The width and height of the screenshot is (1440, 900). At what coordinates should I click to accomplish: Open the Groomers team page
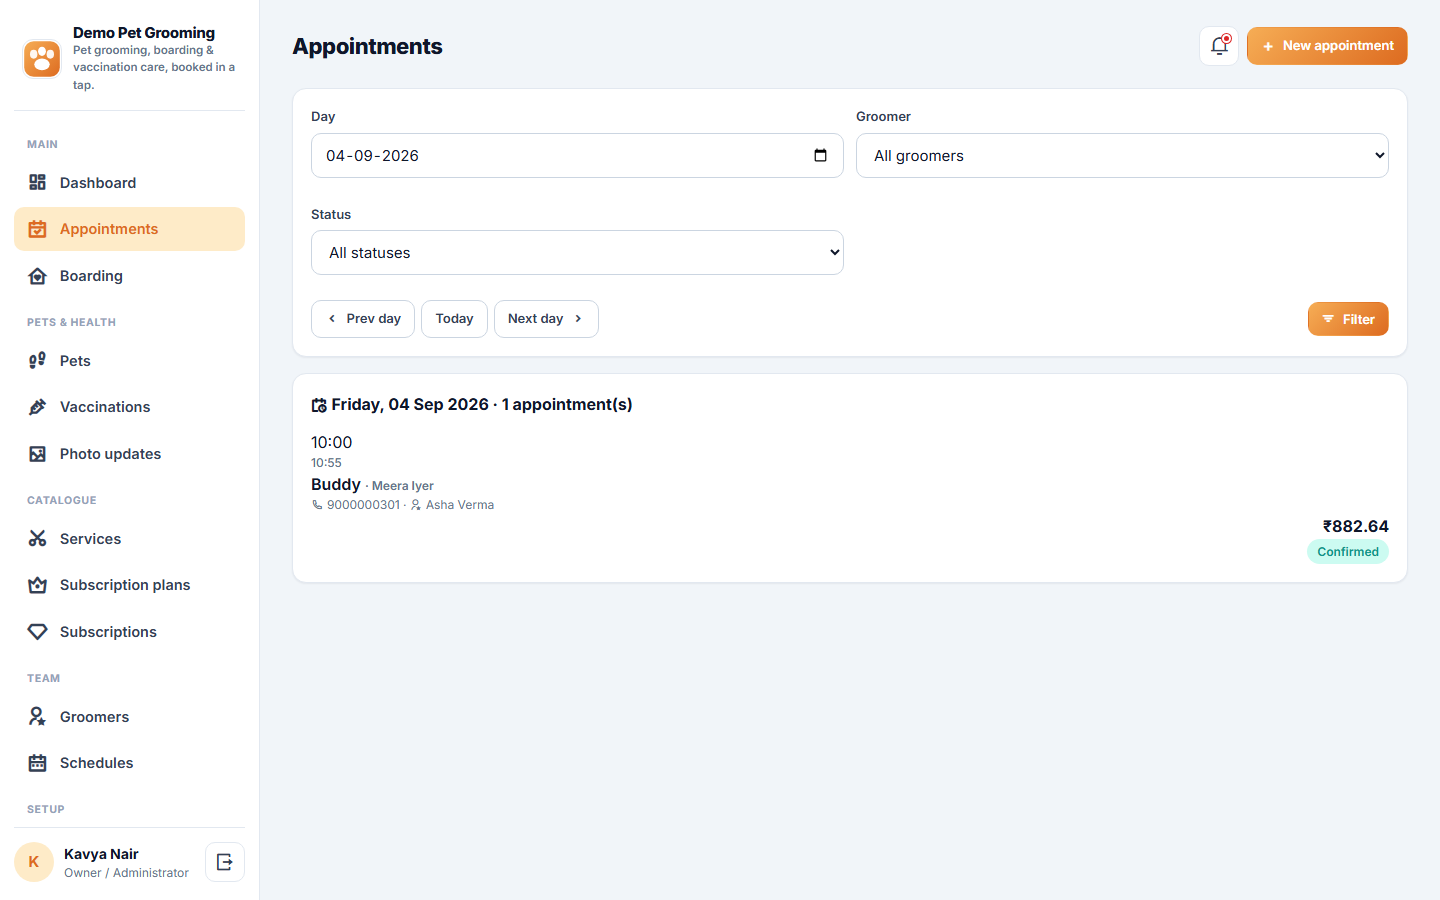click(x=129, y=717)
